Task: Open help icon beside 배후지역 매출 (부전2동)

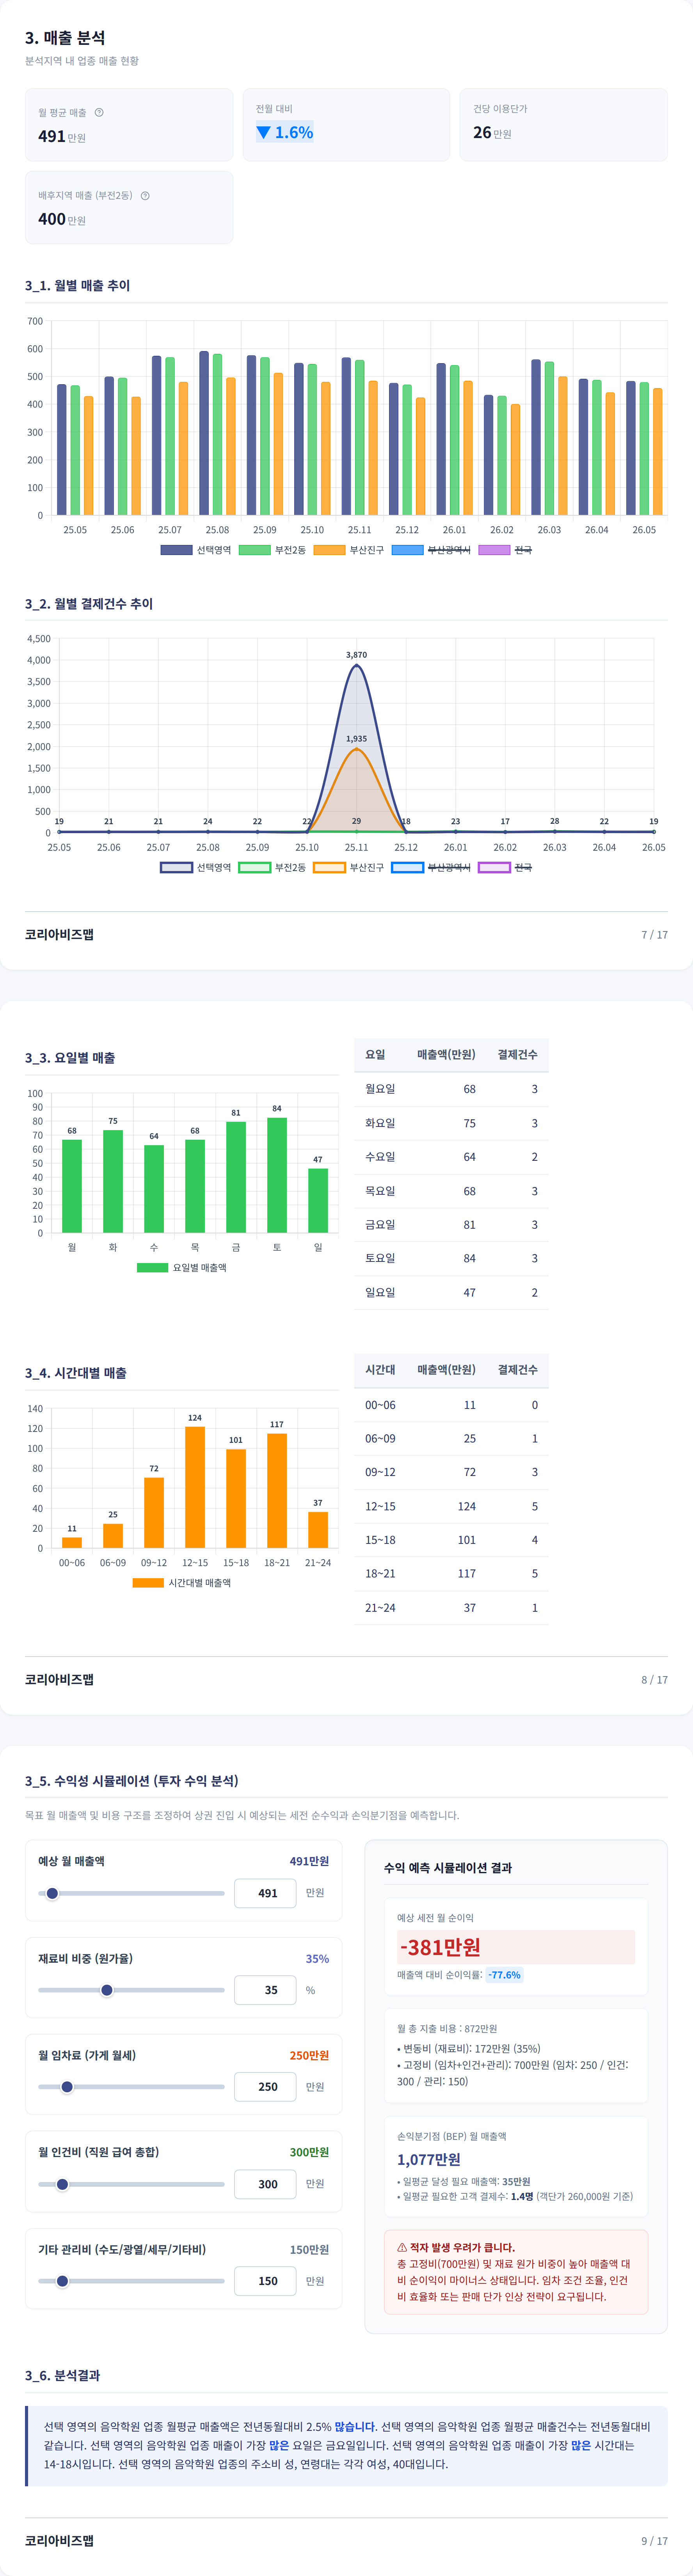Action: tap(145, 196)
